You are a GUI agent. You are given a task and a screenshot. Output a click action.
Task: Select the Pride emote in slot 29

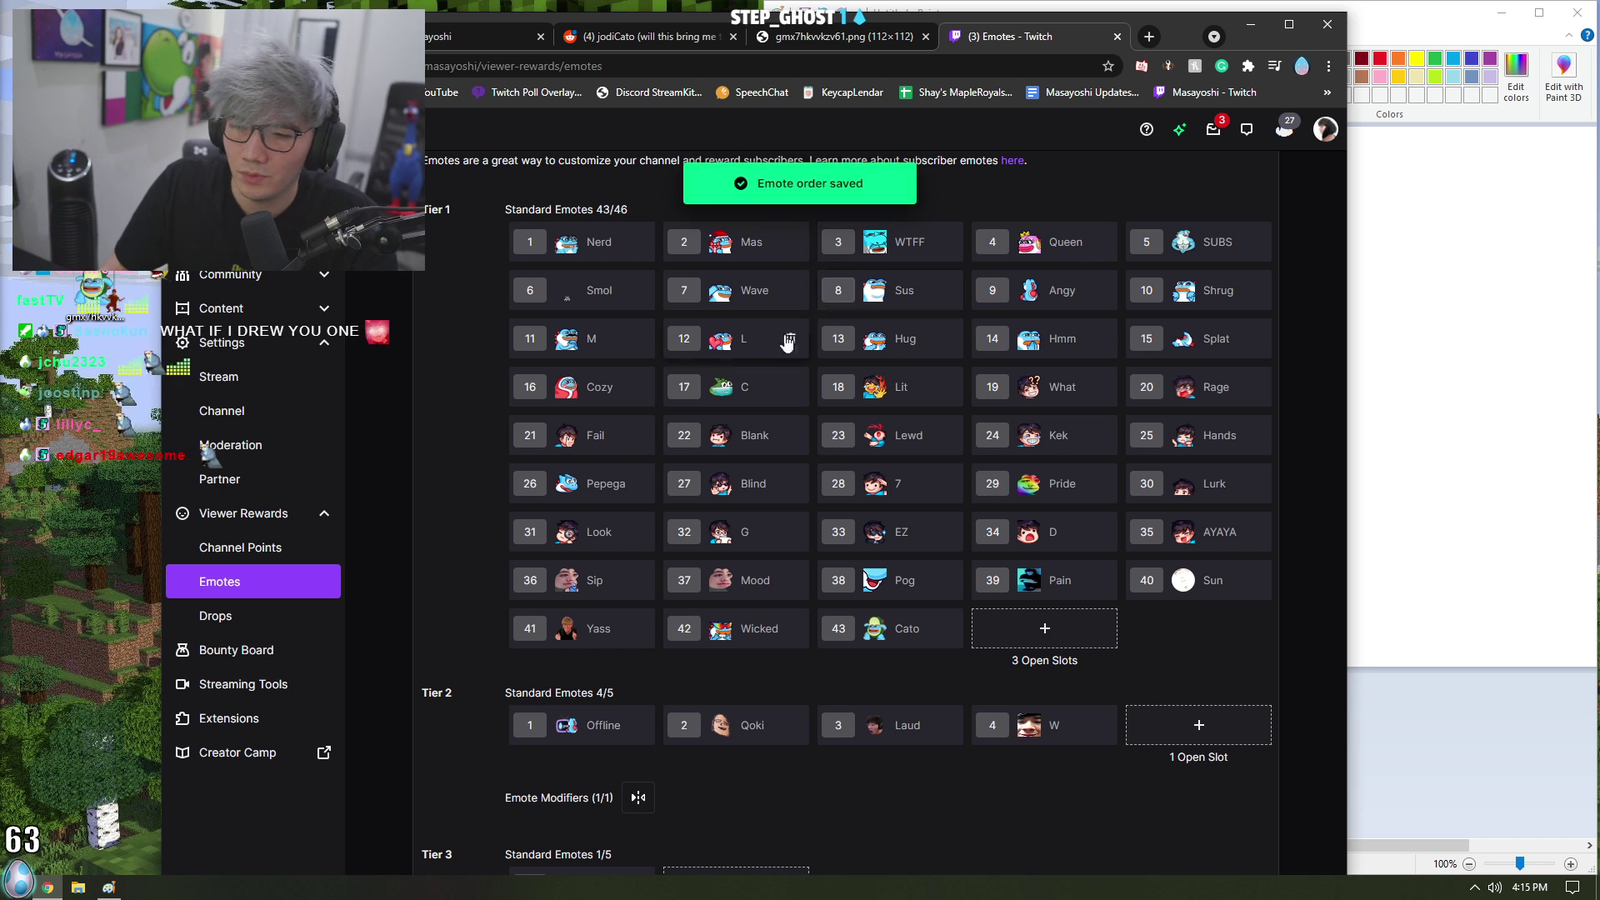click(1044, 484)
